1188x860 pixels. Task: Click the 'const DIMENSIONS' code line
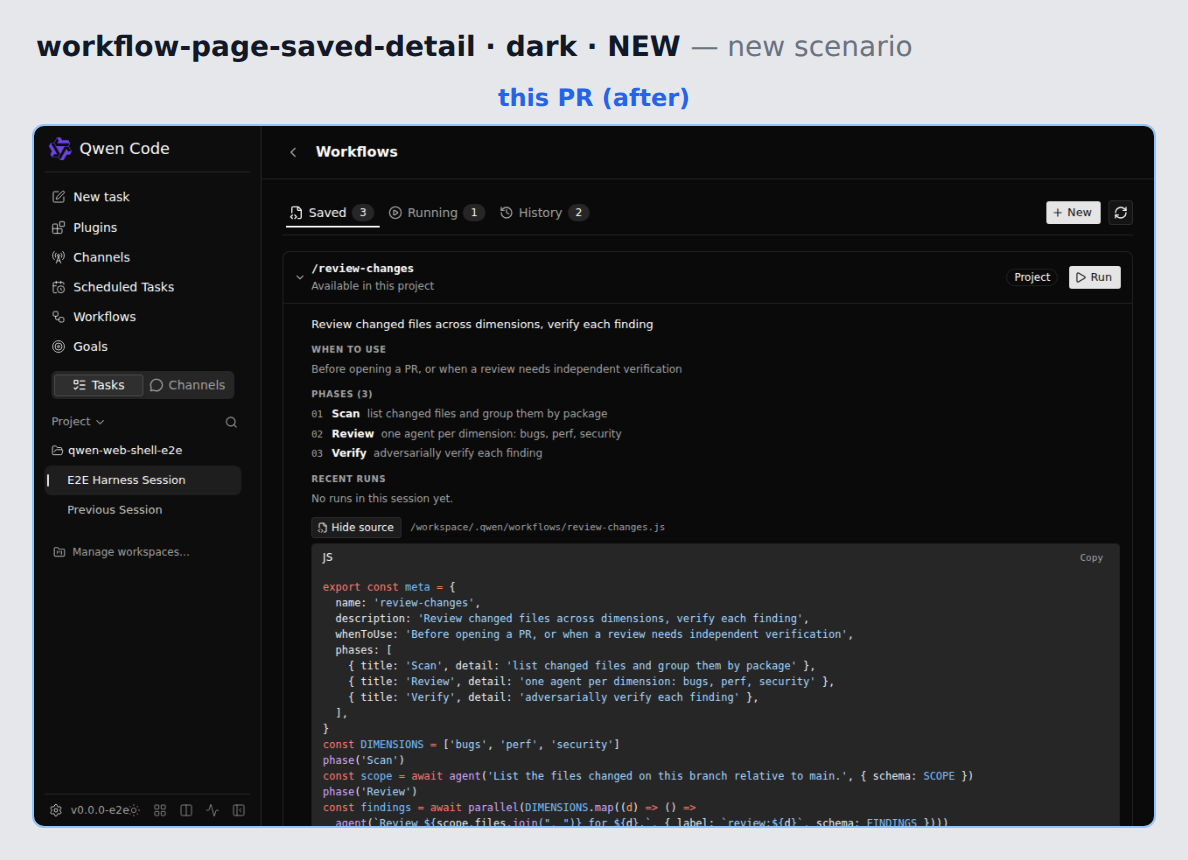[471, 745]
